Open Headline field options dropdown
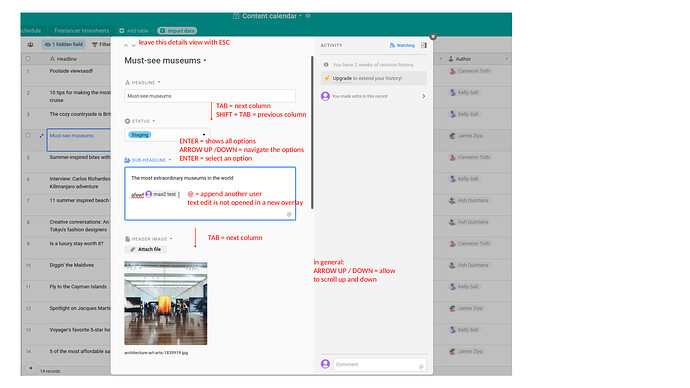Screen dimensions: 690x388 tap(159, 82)
